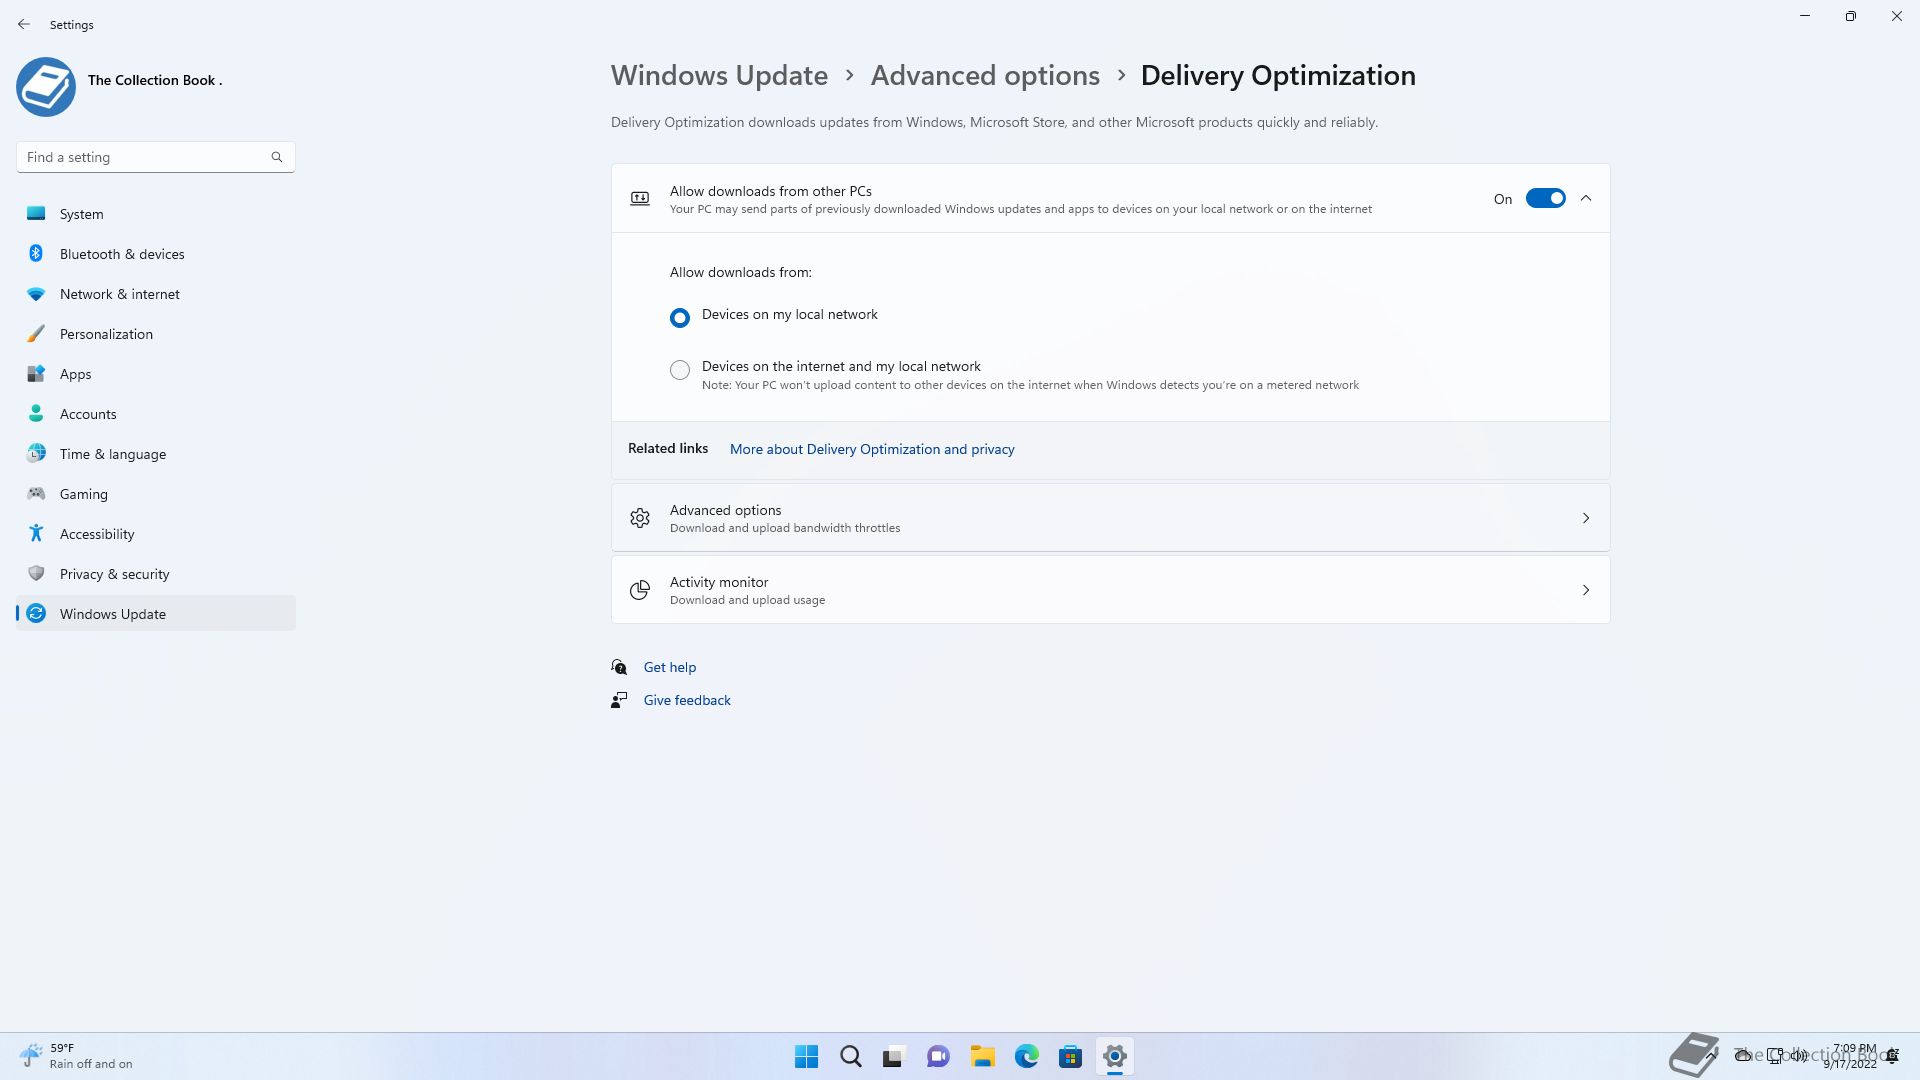The height and width of the screenshot is (1080, 1920).
Task: Click the Delivery Optimization heading
Action: pyautogui.click(x=1278, y=76)
